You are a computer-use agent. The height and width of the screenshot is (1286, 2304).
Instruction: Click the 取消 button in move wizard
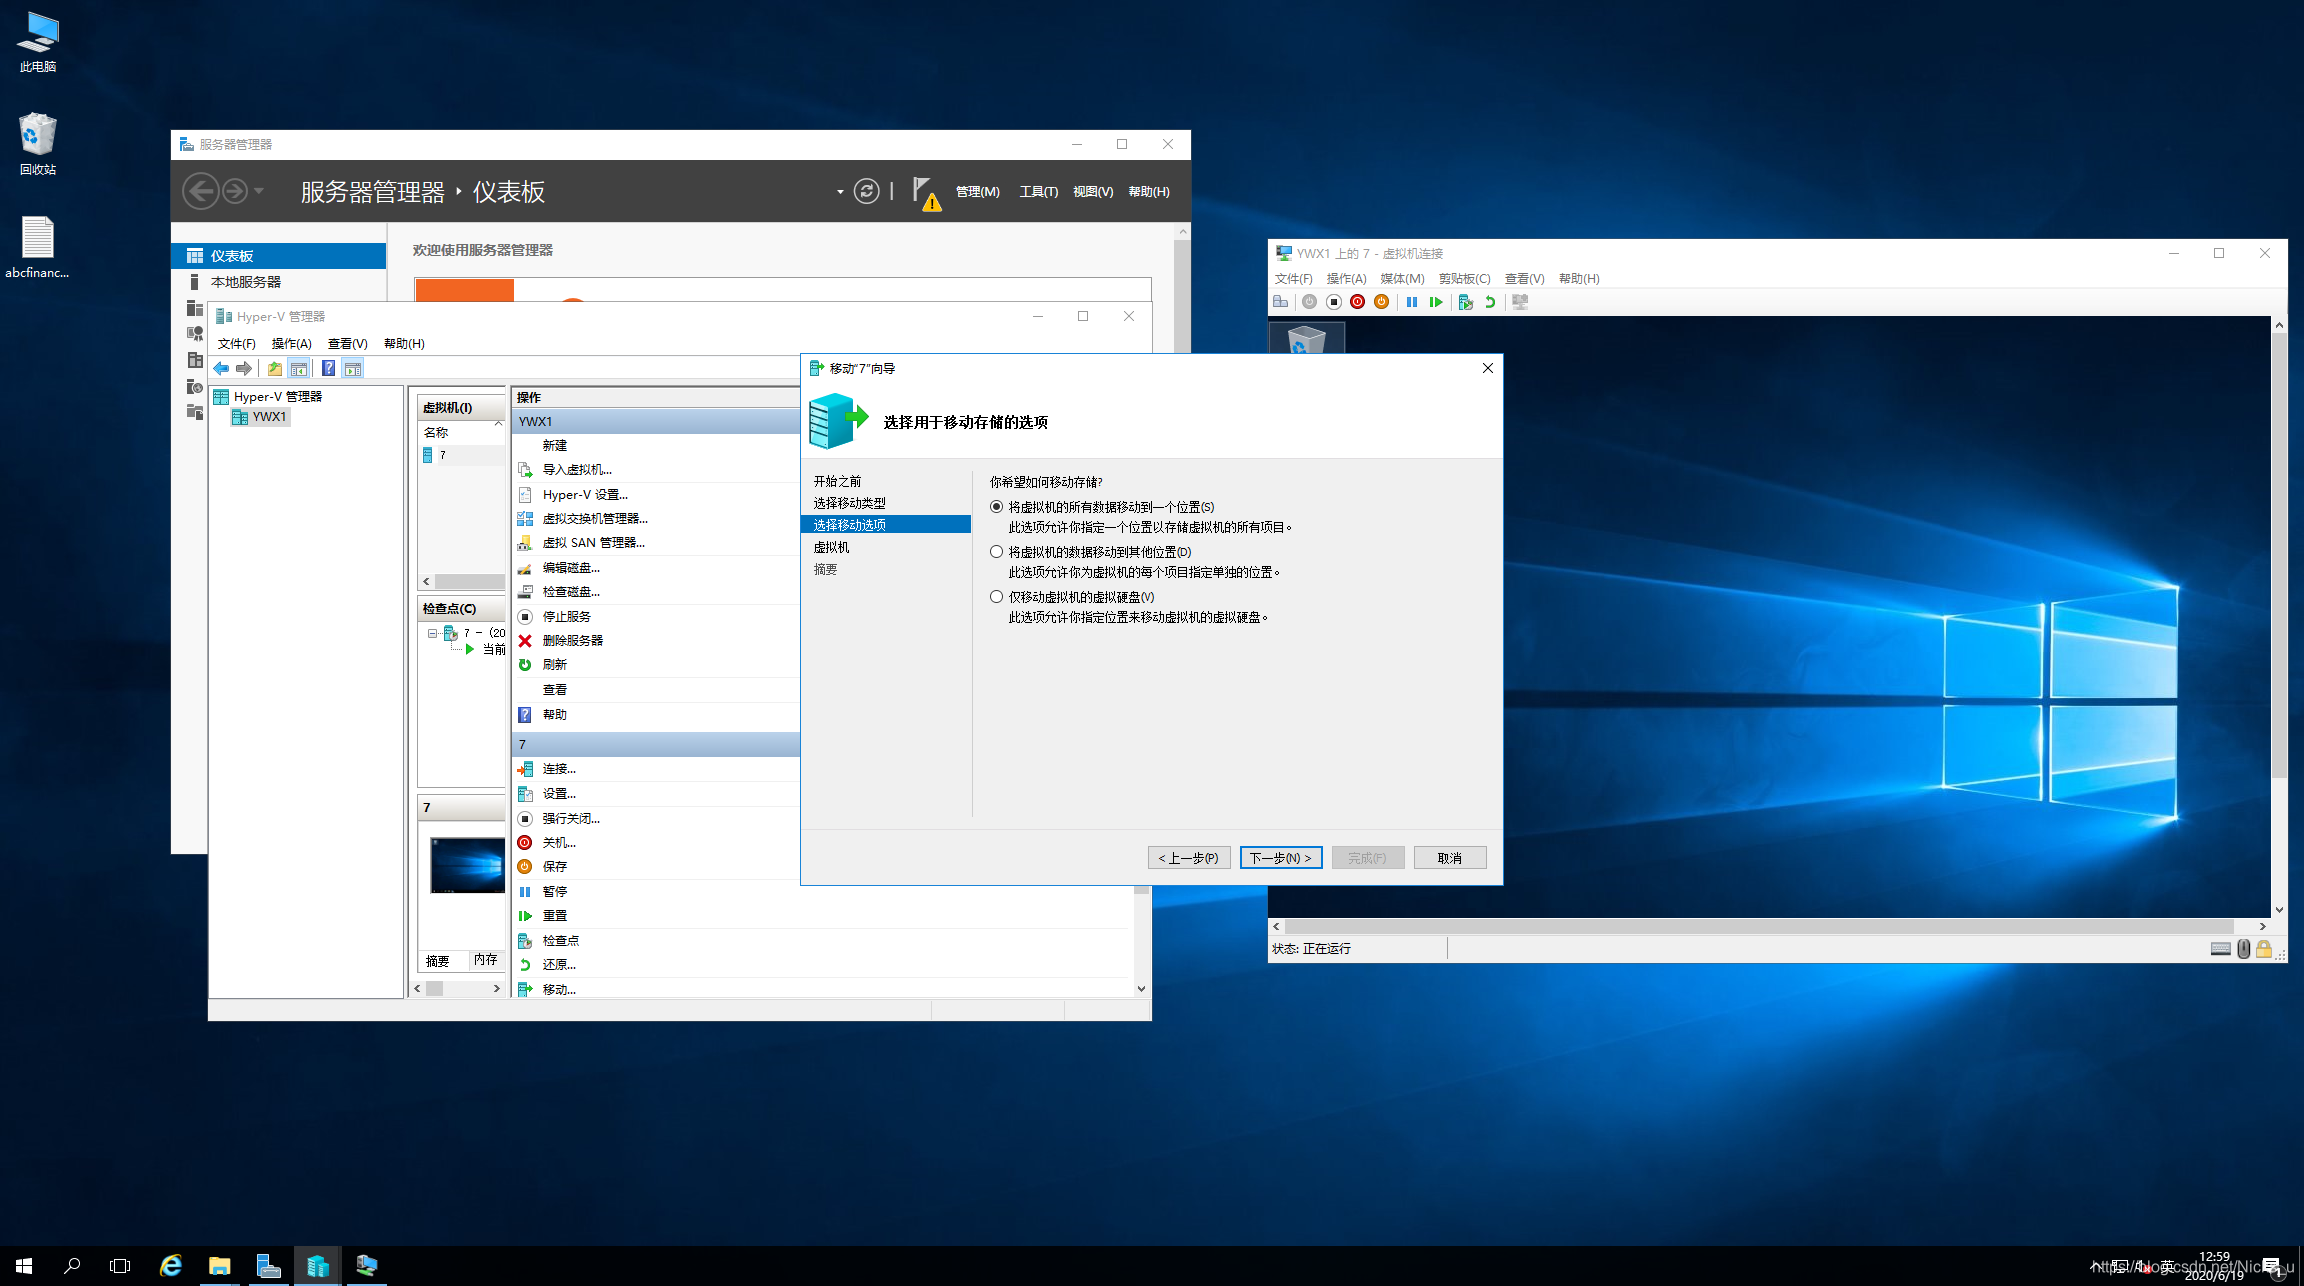(x=1449, y=858)
